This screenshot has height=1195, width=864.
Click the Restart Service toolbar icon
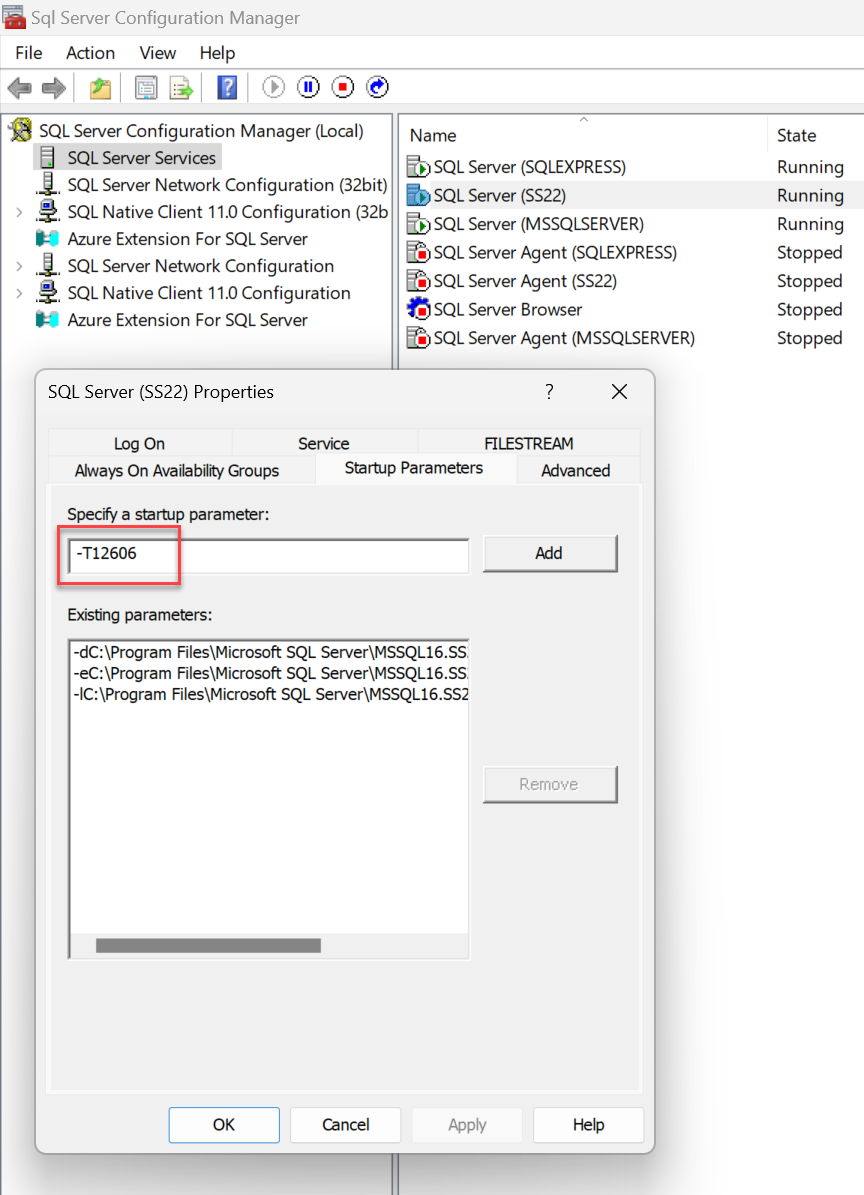pyautogui.click(x=377, y=87)
